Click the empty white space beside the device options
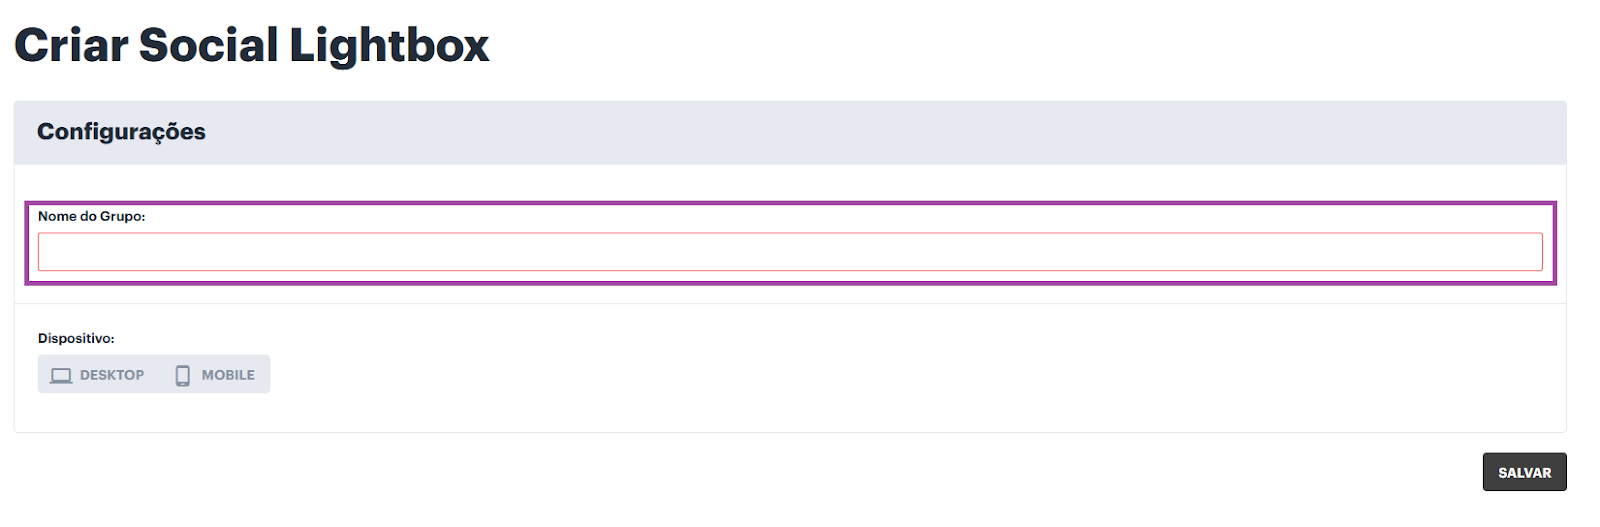 click(x=900, y=375)
